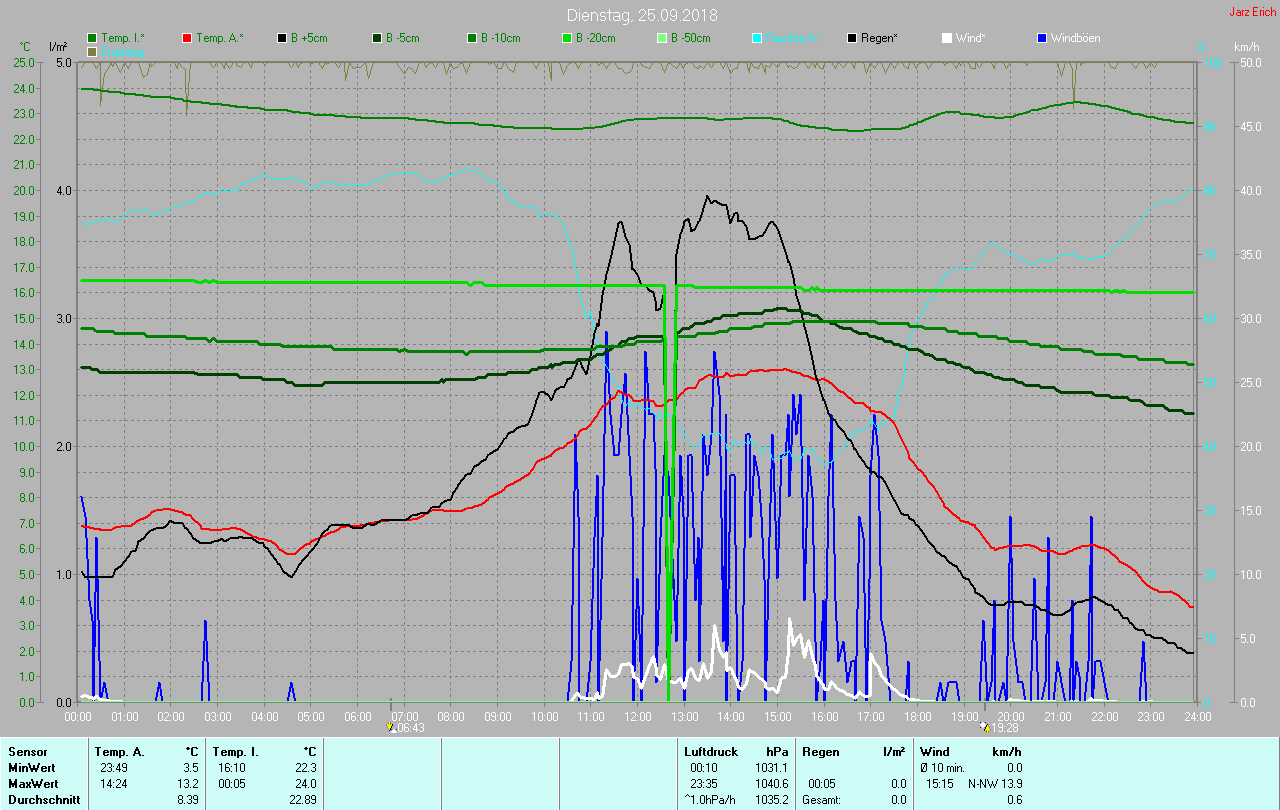Click the B -5cm legend color box
1280x810 pixels.
pos(378,38)
